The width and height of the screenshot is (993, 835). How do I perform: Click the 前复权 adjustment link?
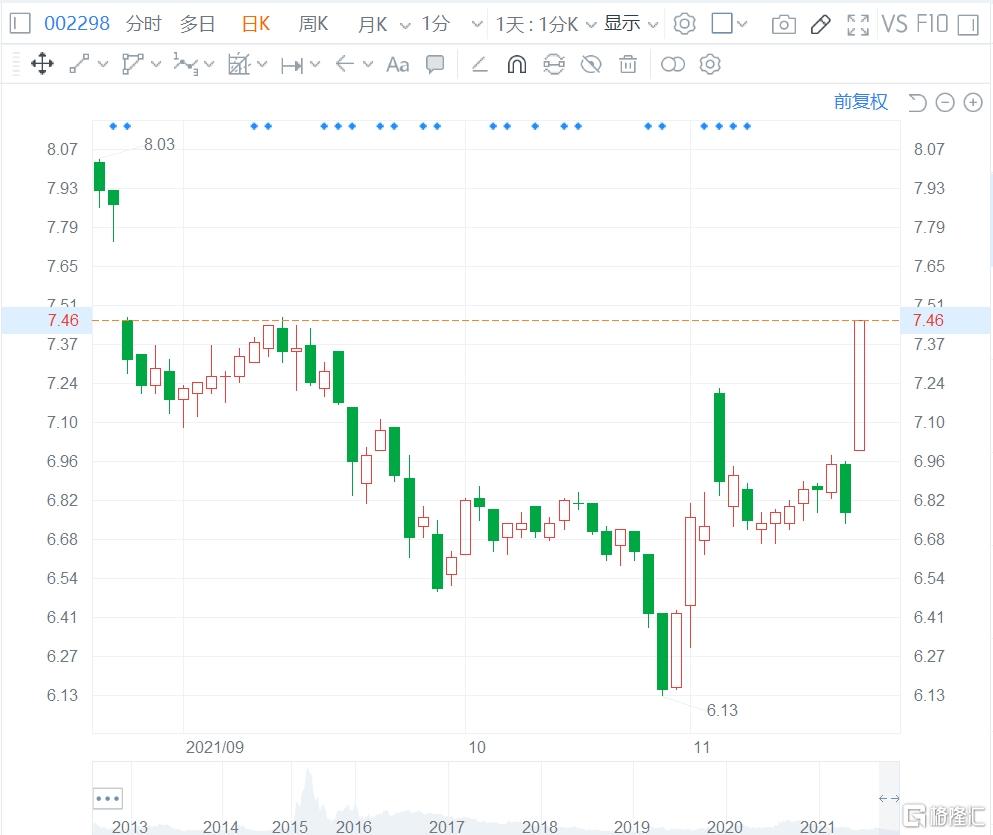(861, 102)
